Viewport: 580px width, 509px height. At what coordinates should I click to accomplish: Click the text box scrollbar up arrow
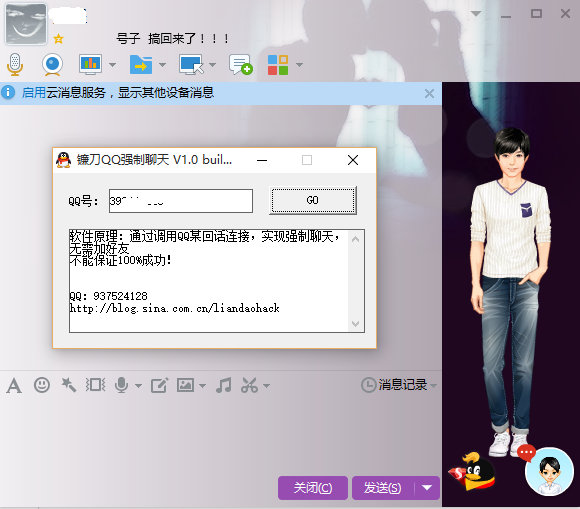pyautogui.click(x=355, y=239)
